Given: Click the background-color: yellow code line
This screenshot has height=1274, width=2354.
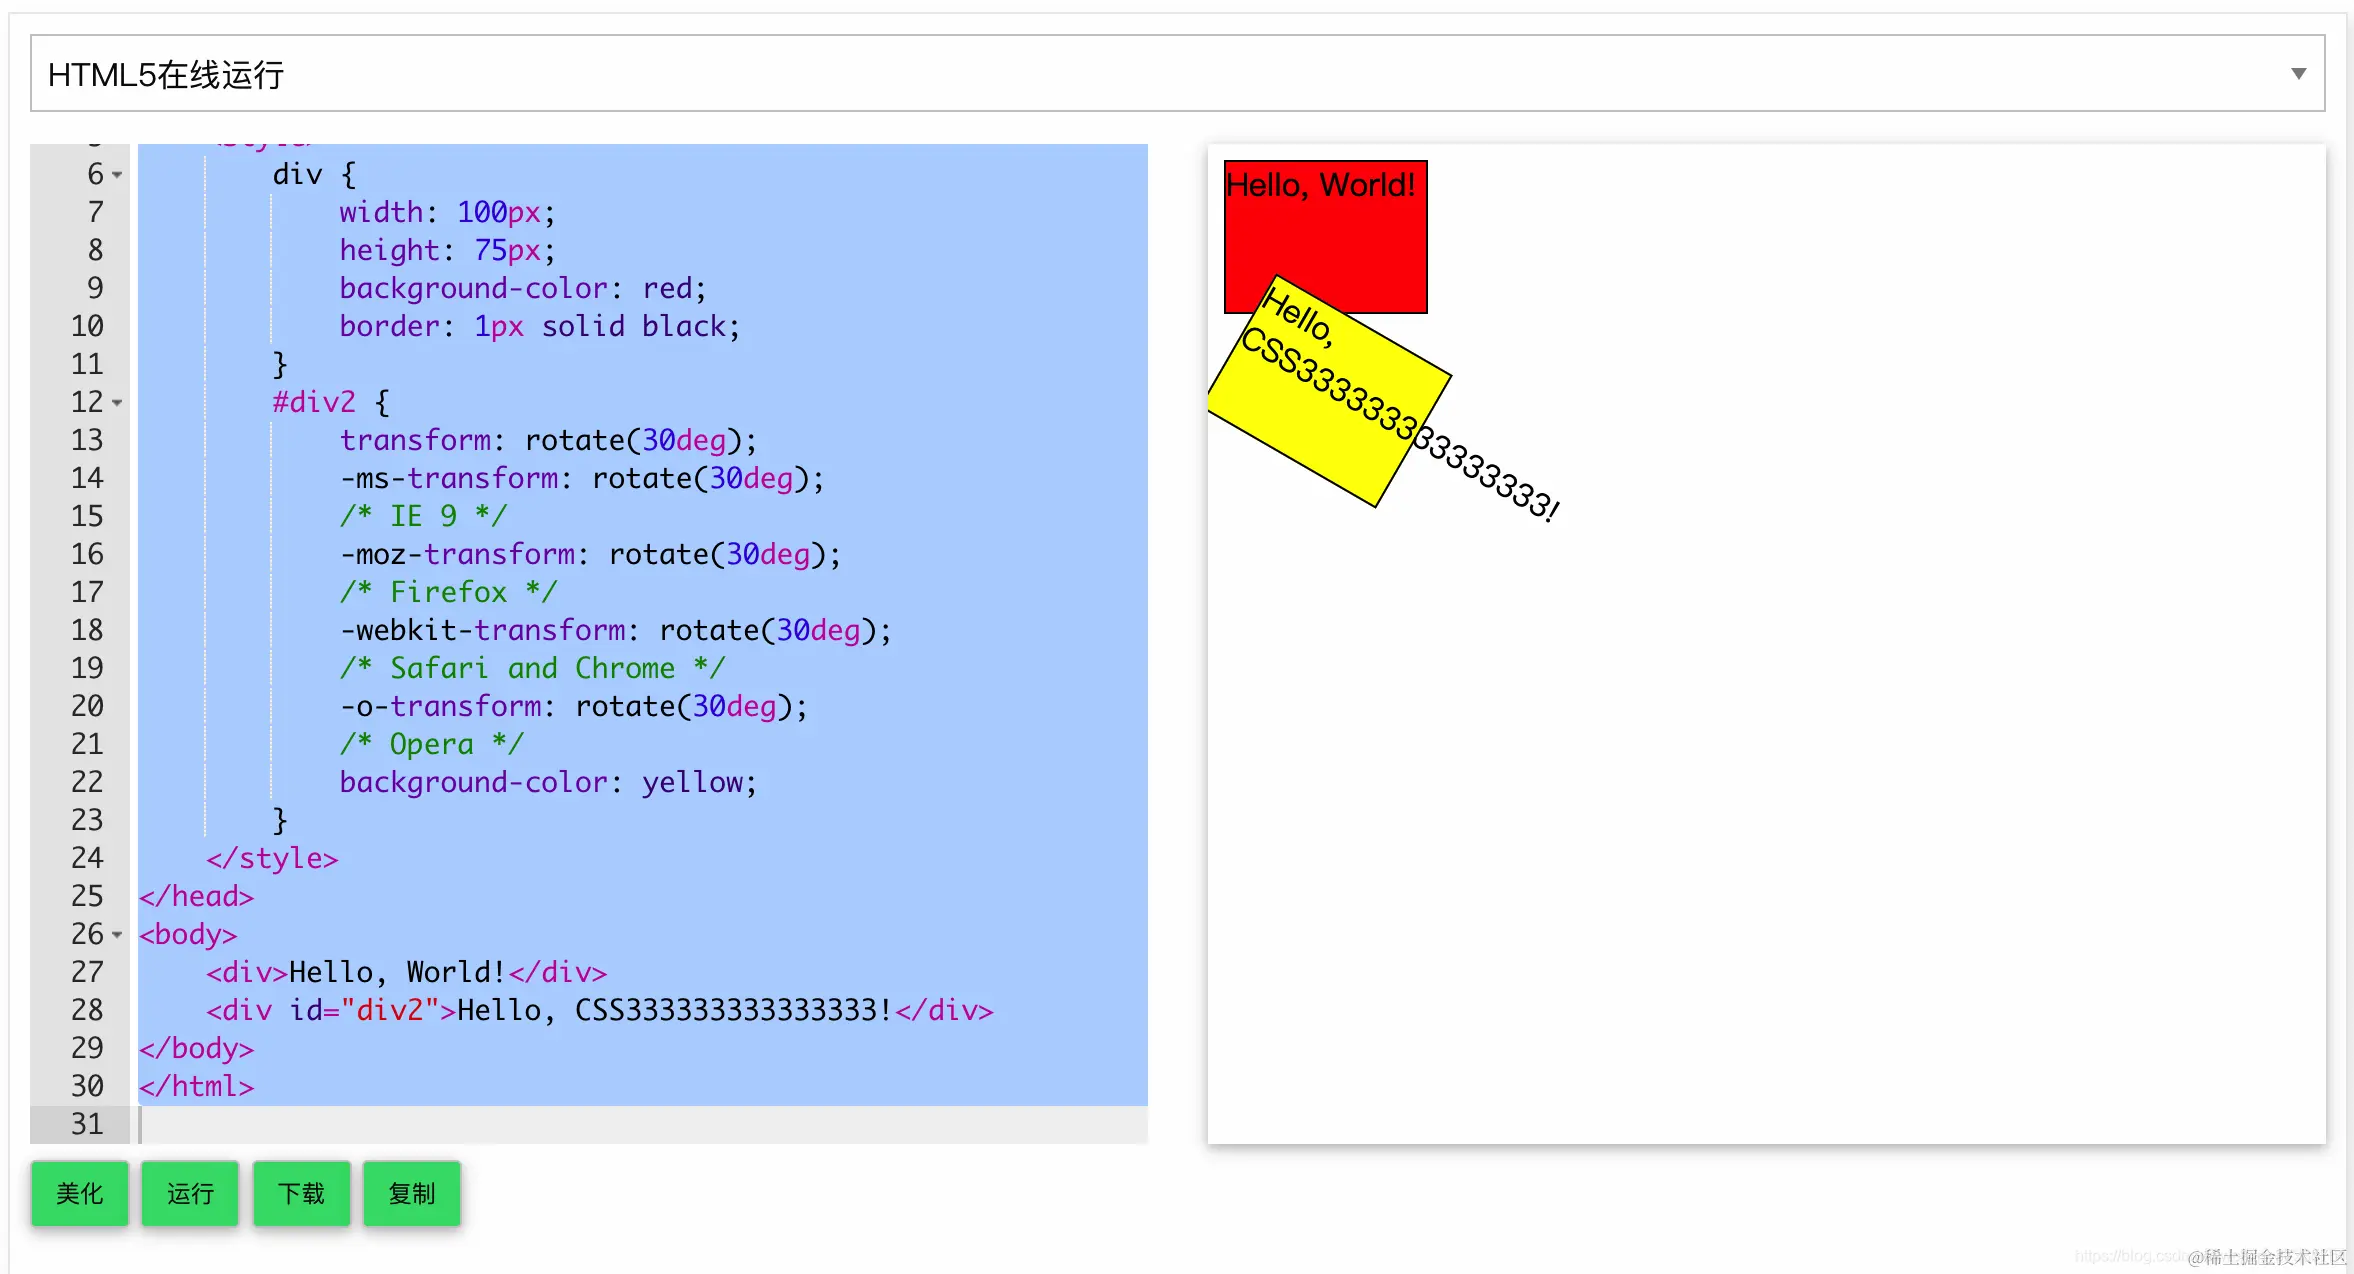Looking at the screenshot, I should 548,782.
